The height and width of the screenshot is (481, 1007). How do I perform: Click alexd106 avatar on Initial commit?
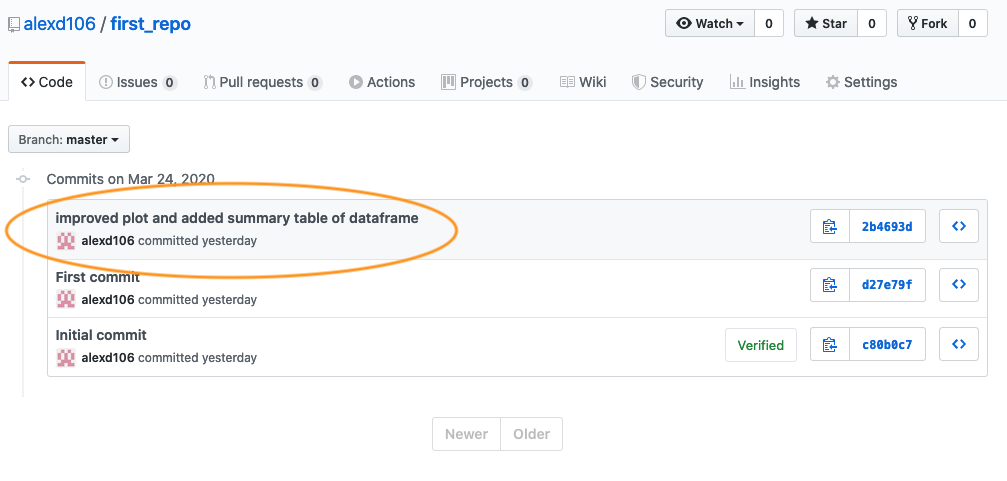[x=66, y=358]
